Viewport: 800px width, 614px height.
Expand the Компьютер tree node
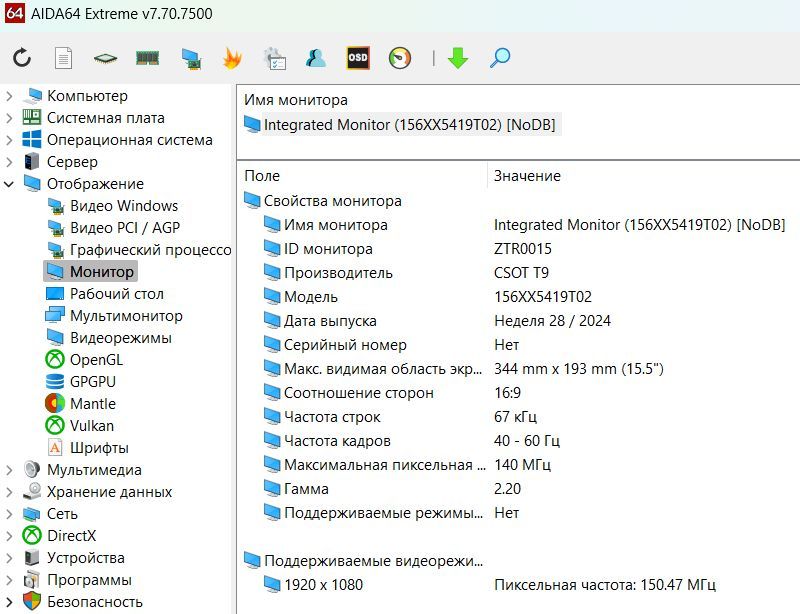(9, 96)
